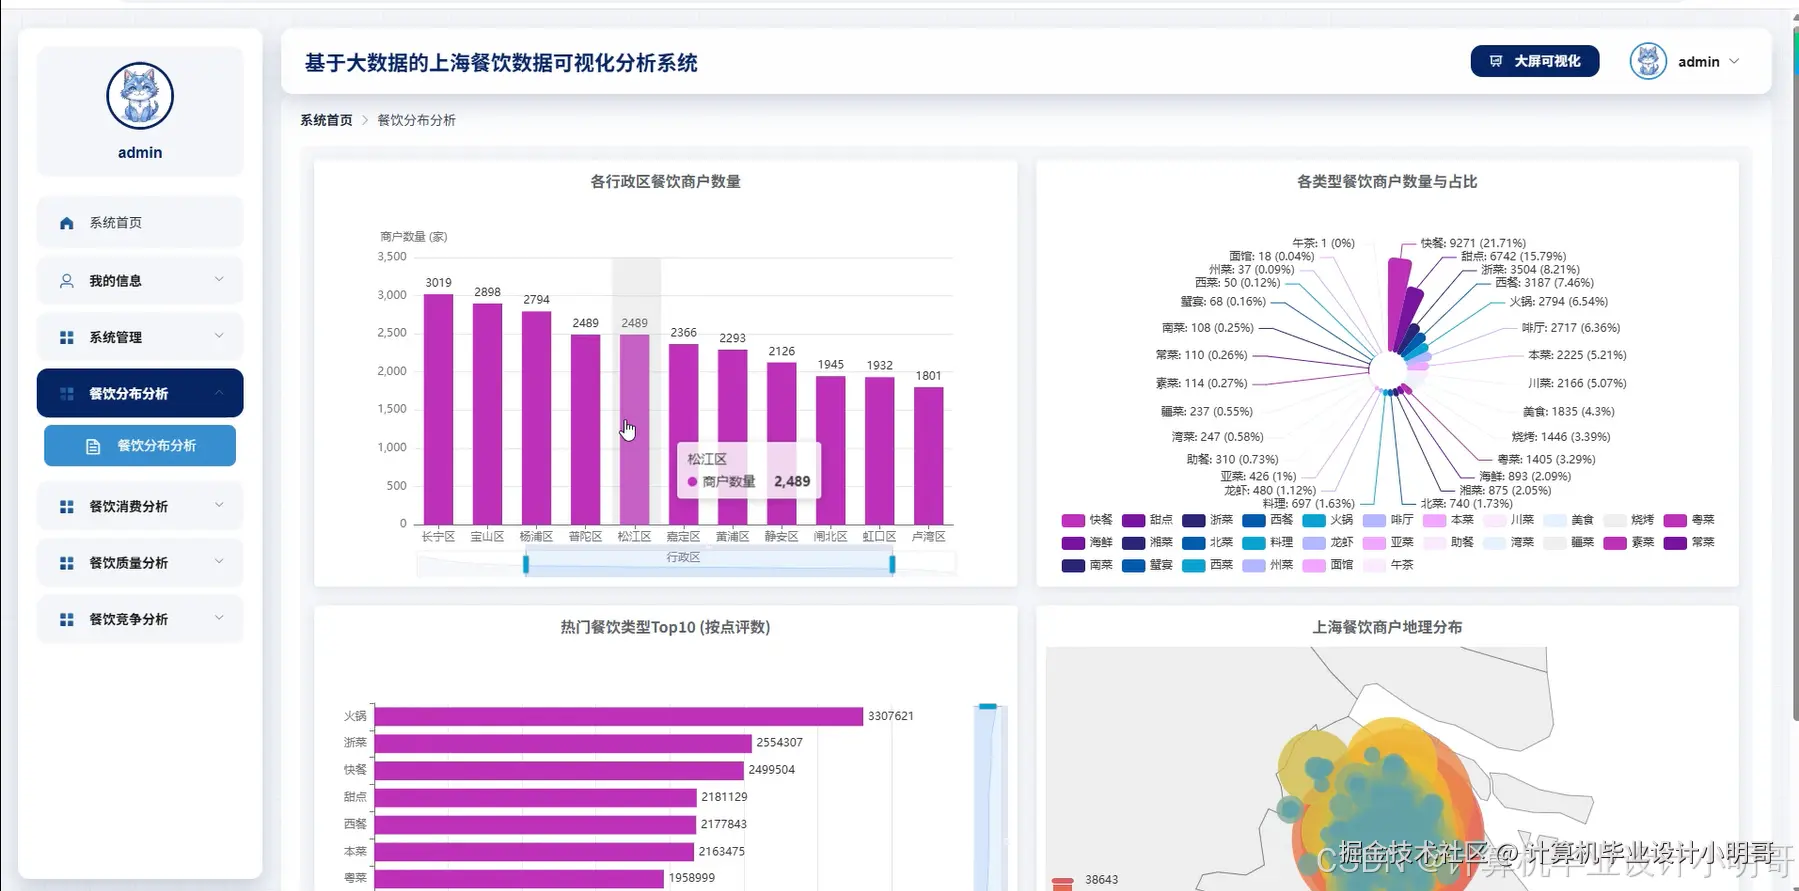1799x891 pixels.
Task: Click the chart title 各行政区餐饮商户数量
Action: coord(665,182)
